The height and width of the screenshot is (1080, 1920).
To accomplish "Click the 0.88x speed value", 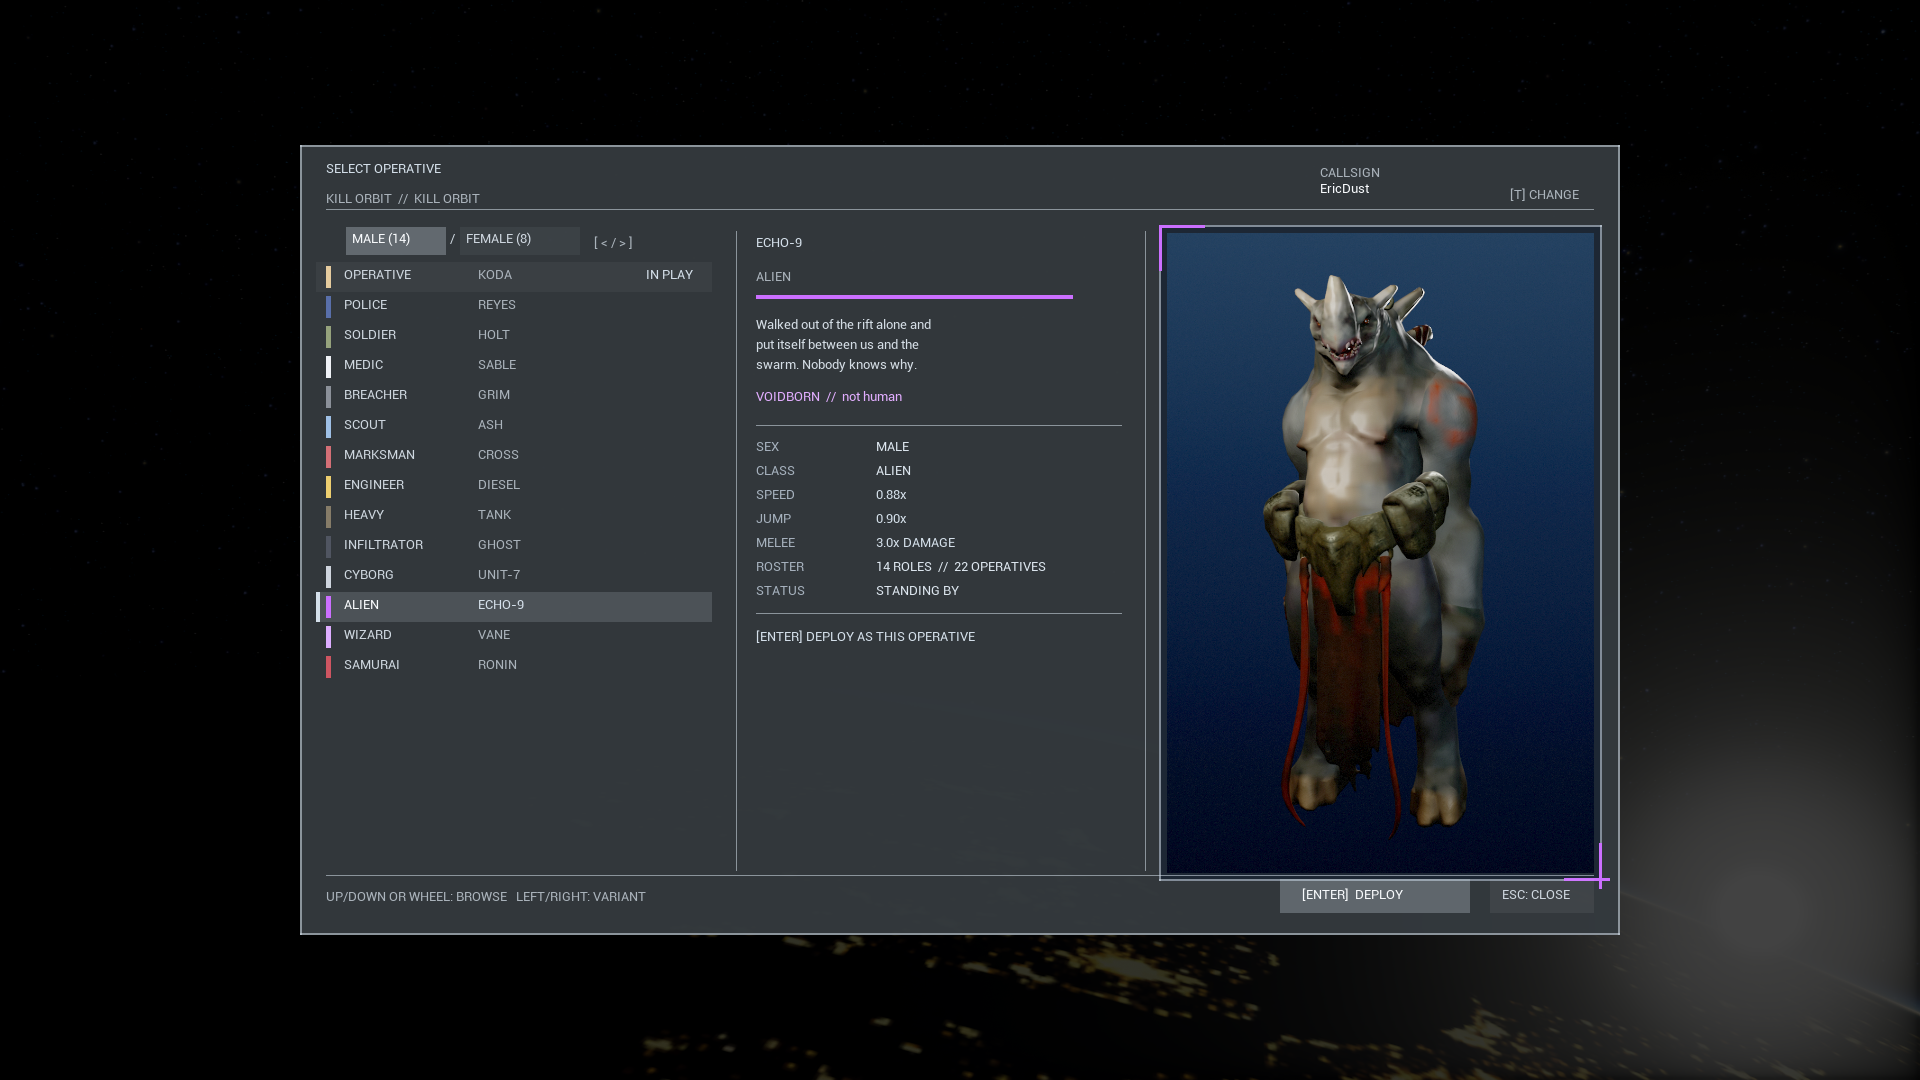I will [x=891, y=495].
